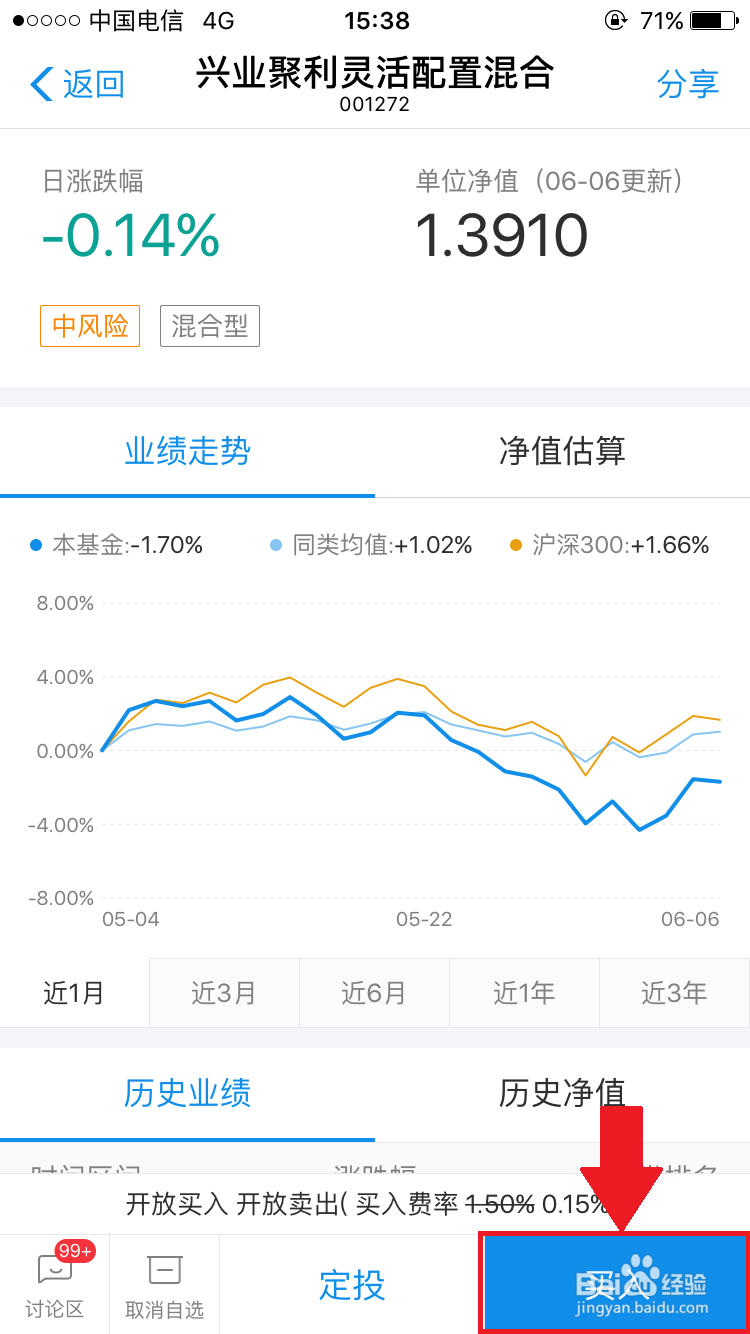Image resolution: width=750 pixels, height=1334 pixels.
Task: Open the 历史净值 tab
Action: pos(562,1093)
